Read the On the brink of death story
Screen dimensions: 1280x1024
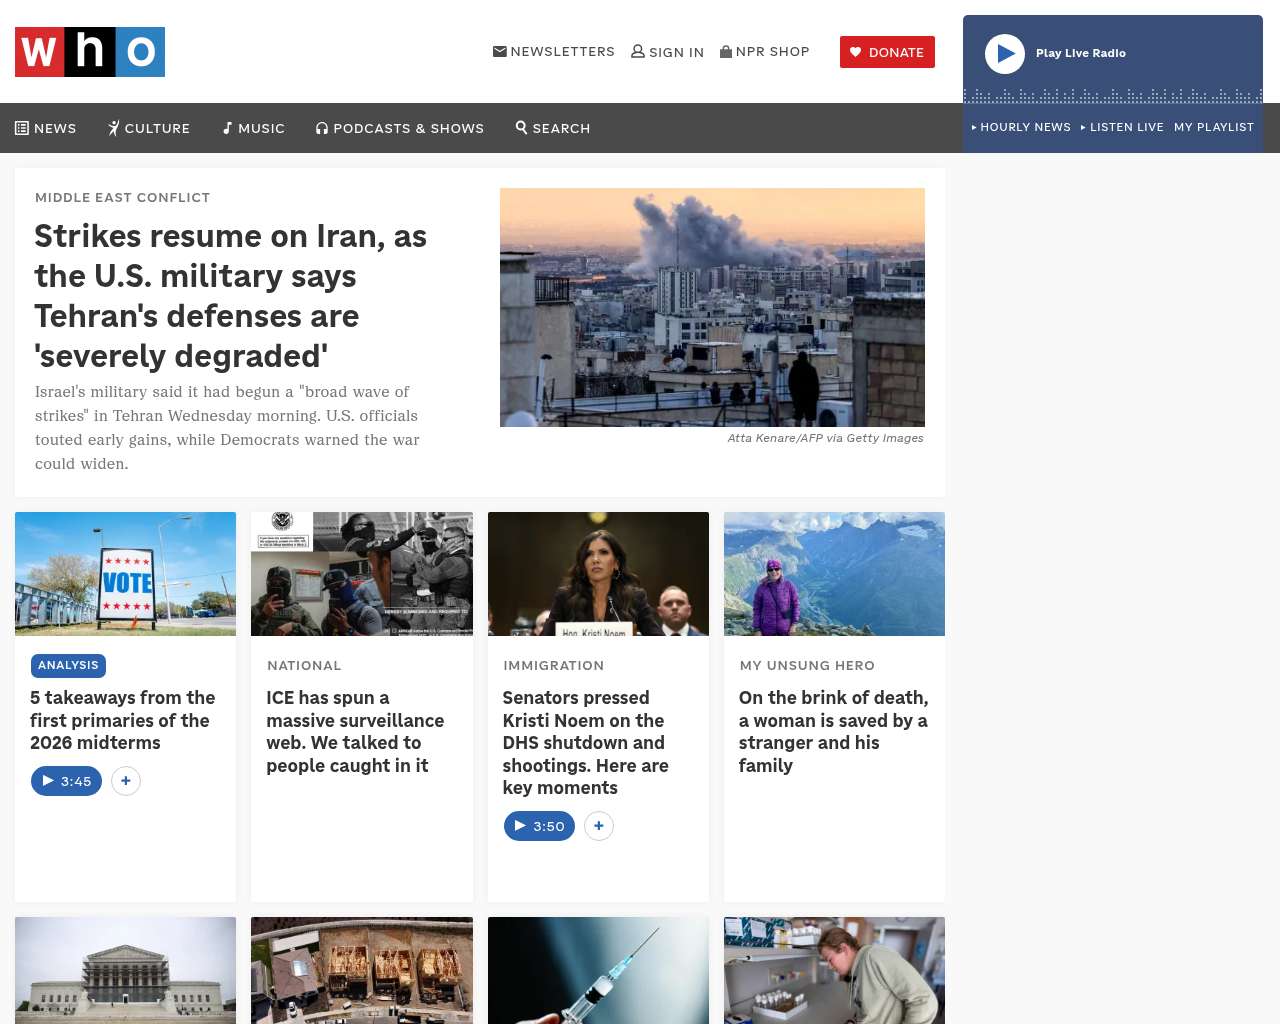coord(834,731)
